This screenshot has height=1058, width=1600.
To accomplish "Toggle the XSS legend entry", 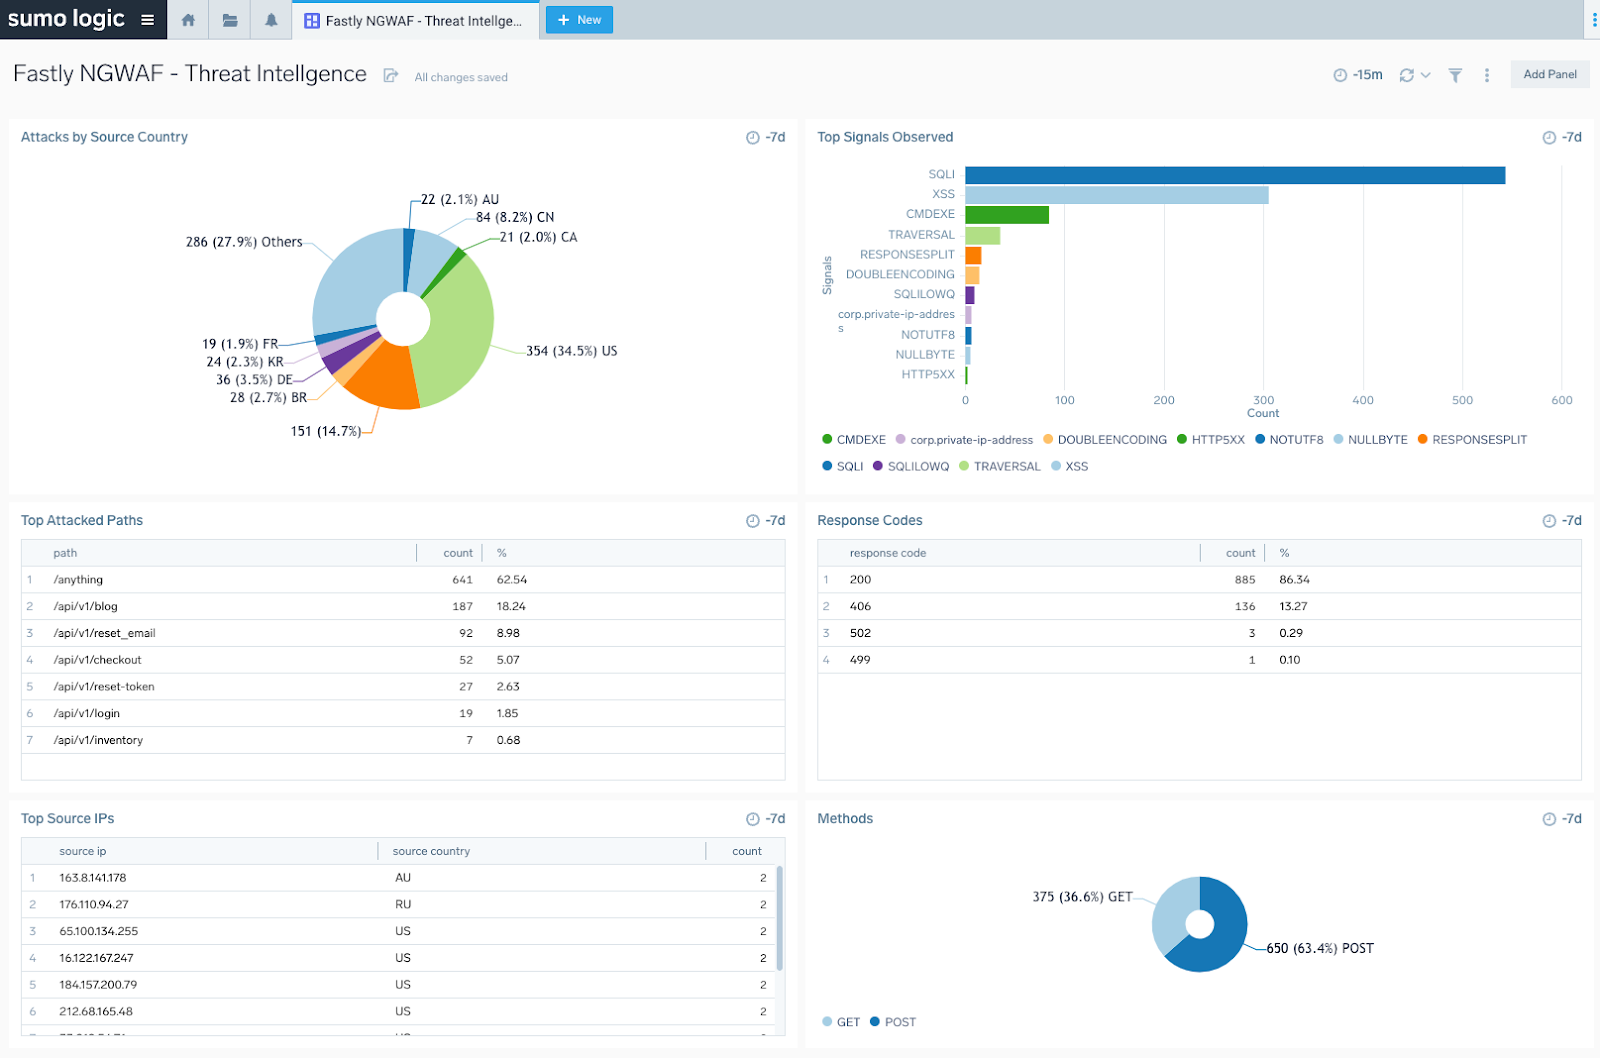I will pos(1075,466).
